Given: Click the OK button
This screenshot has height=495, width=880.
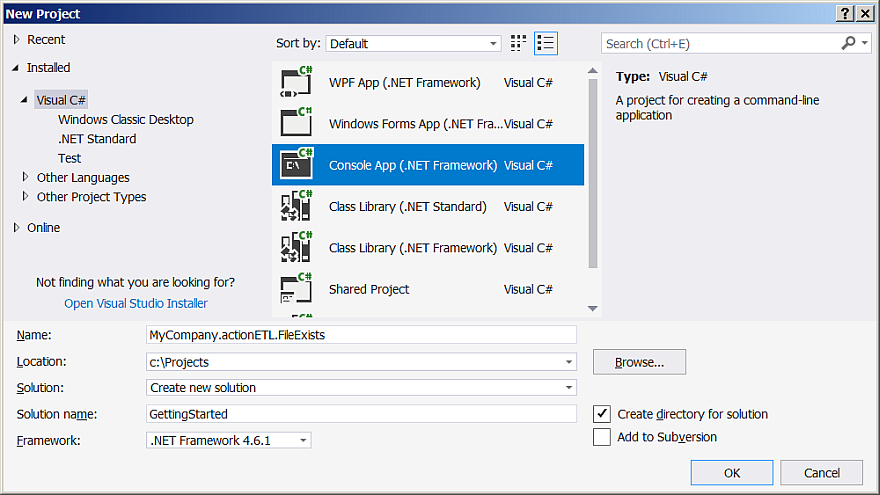Looking at the screenshot, I should pyautogui.click(x=732, y=473).
